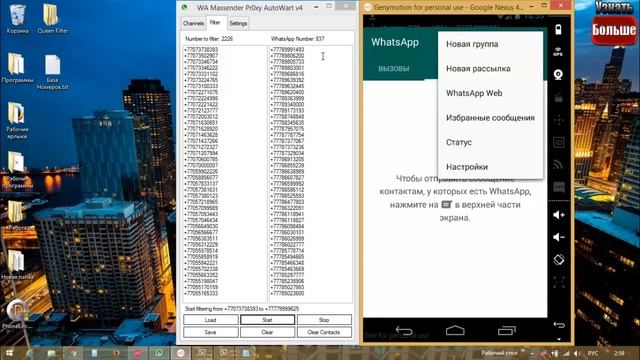Open the remote control widget in Genymotion

click(558, 120)
